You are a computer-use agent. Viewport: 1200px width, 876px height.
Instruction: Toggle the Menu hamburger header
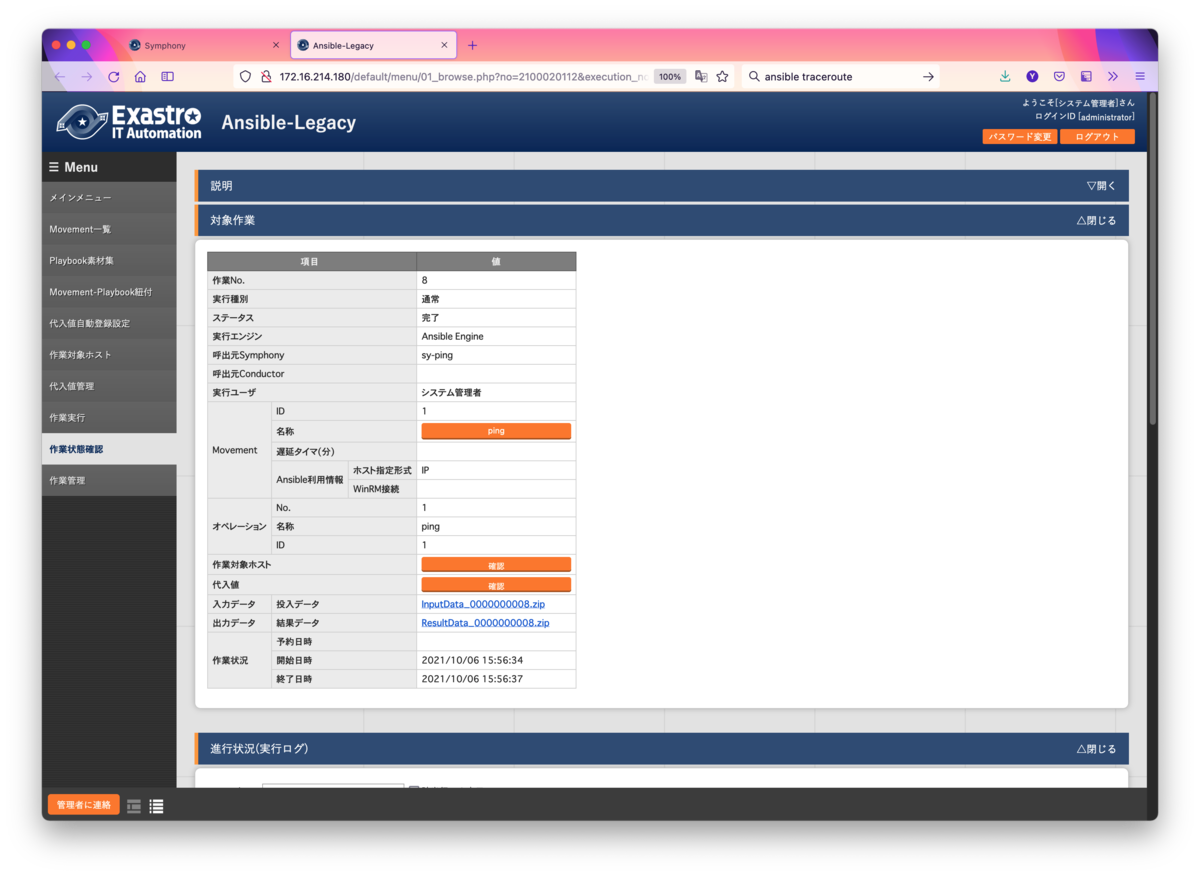coord(109,167)
